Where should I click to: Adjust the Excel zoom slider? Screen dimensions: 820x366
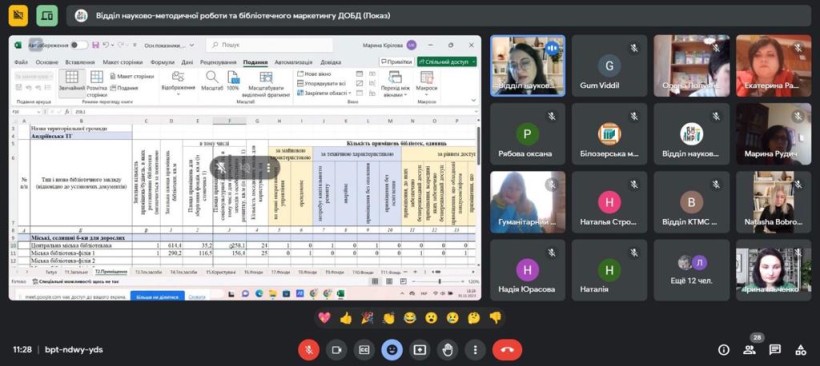point(440,281)
